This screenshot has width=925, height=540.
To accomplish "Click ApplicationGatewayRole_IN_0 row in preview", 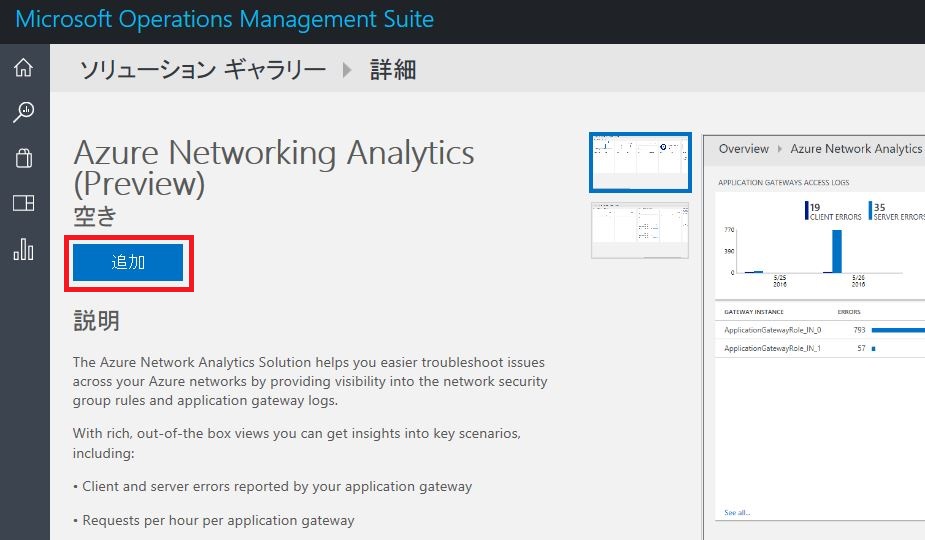I will [x=820, y=330].
